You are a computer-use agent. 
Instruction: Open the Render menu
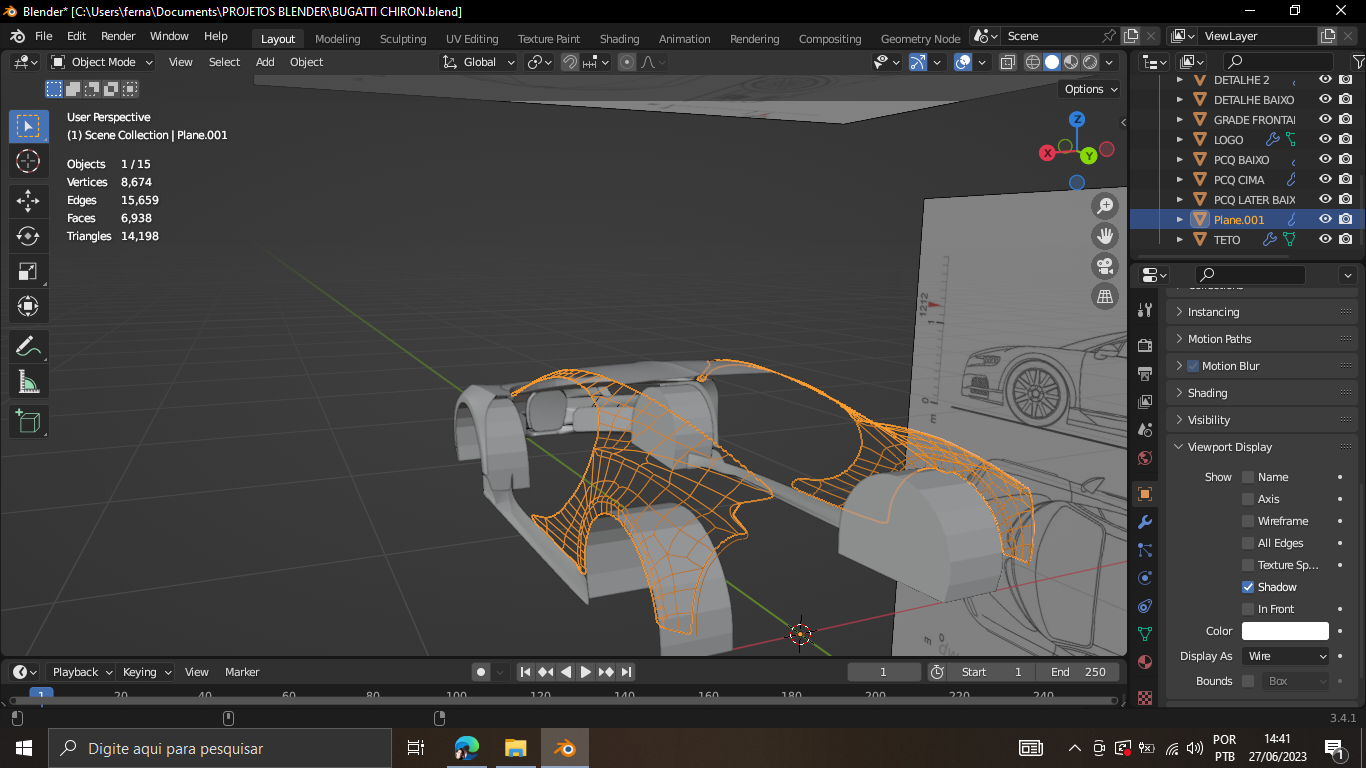coord(118,36)
